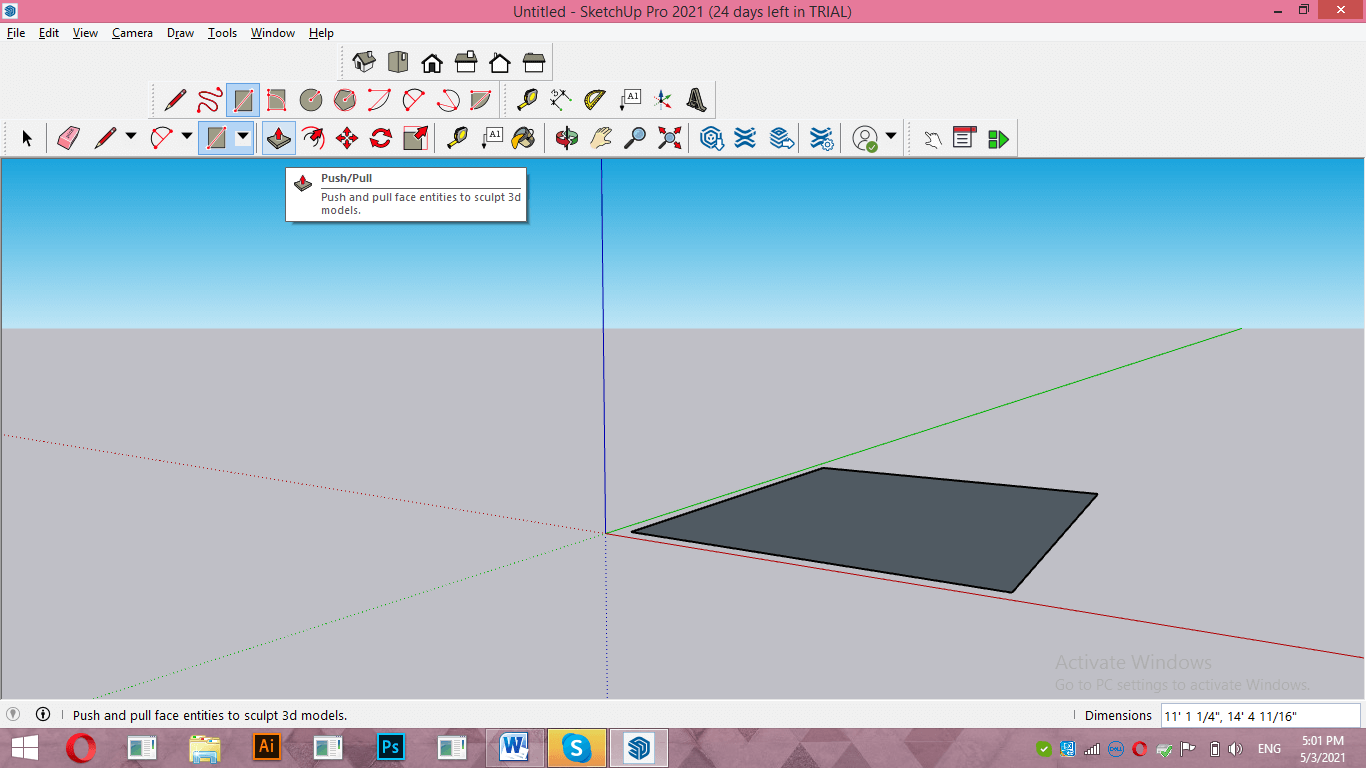Switch to the Back view icon
1366x768 pixels.
500,63
